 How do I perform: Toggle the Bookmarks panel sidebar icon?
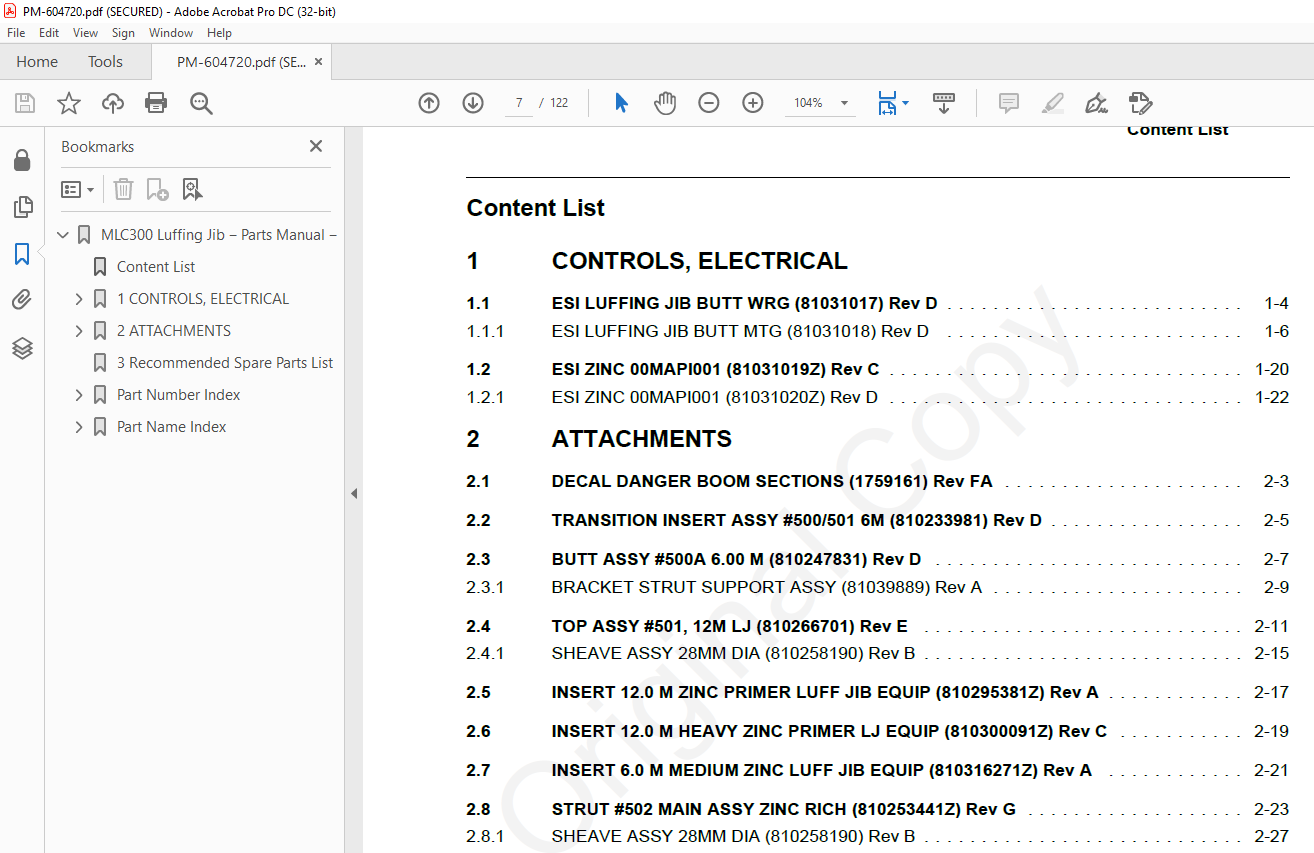[22, 254]
